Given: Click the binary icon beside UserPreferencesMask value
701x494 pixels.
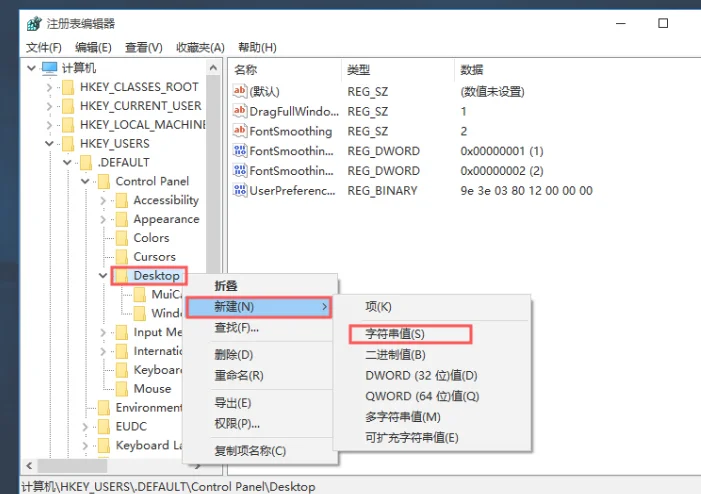Looking at the screenshot, I should click(240, 190).
